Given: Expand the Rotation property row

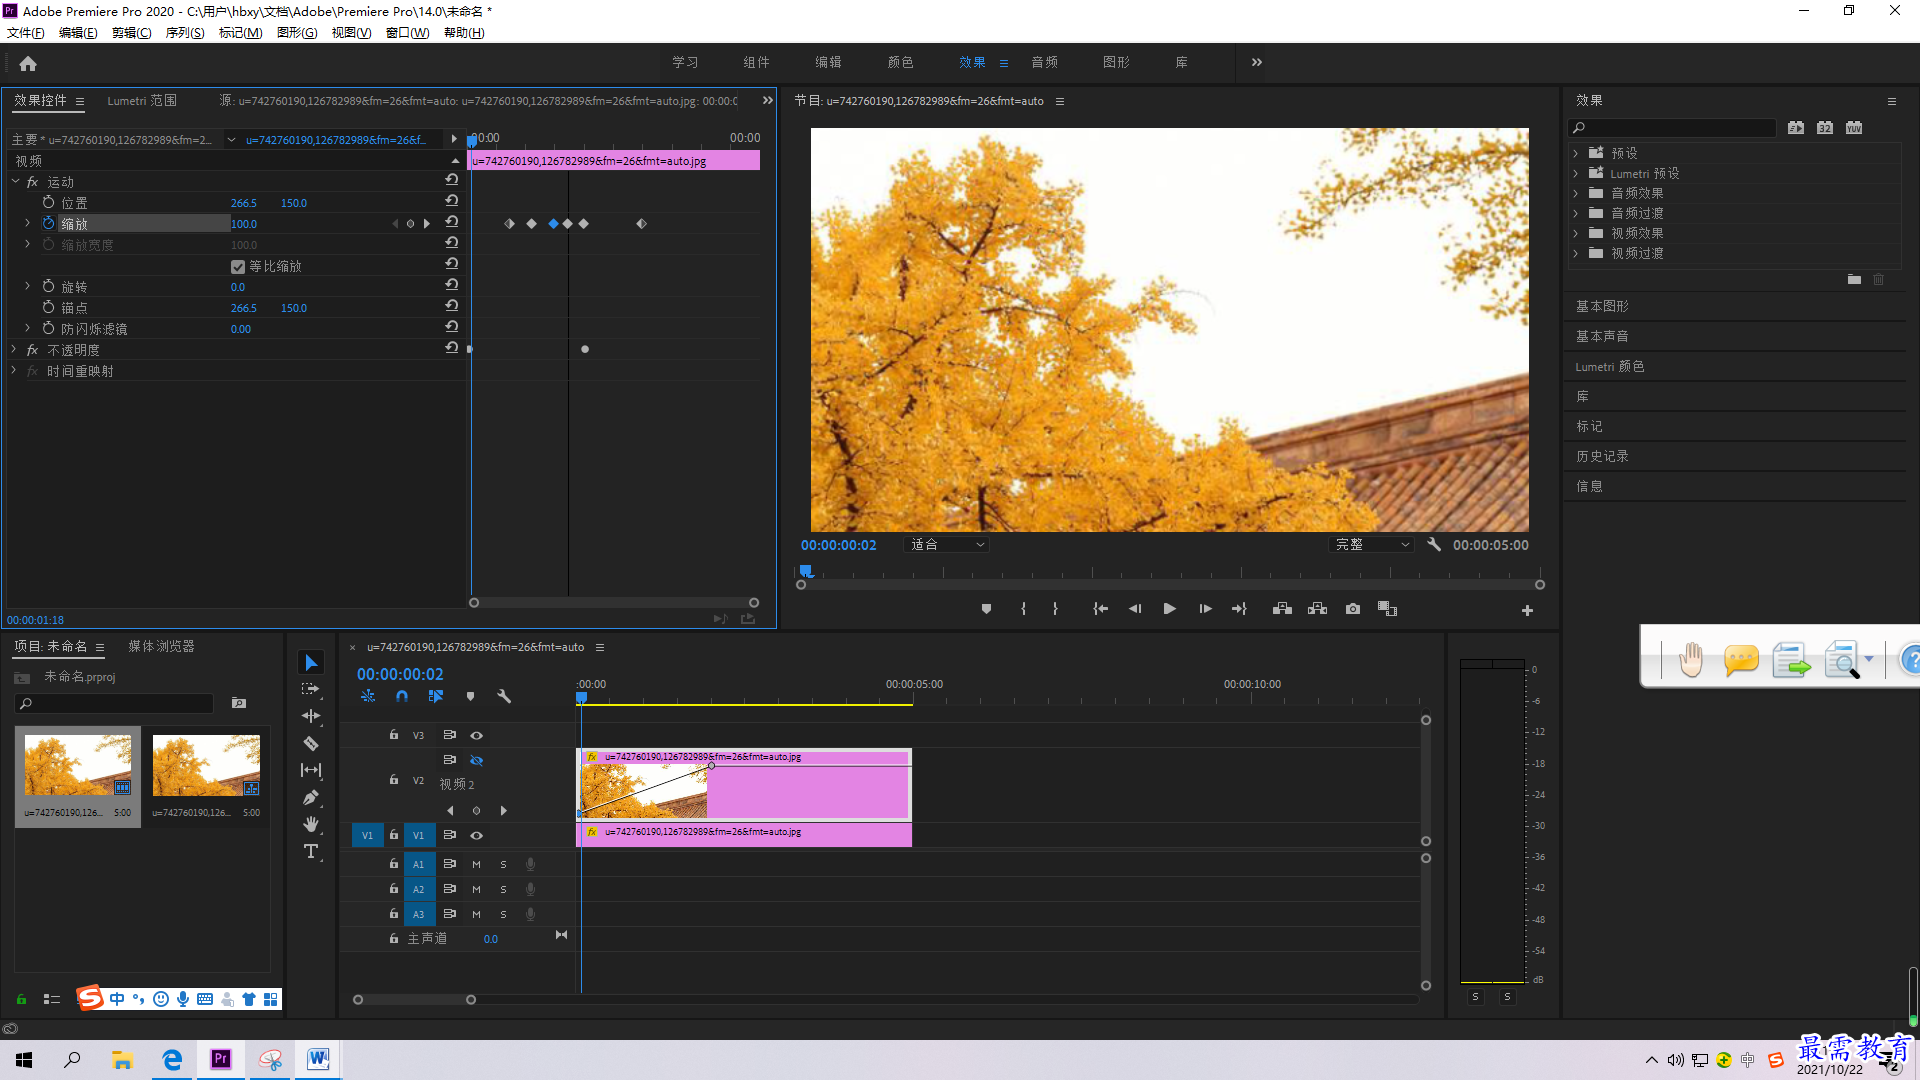Looking at the screenshot, I should click(28, 286).
